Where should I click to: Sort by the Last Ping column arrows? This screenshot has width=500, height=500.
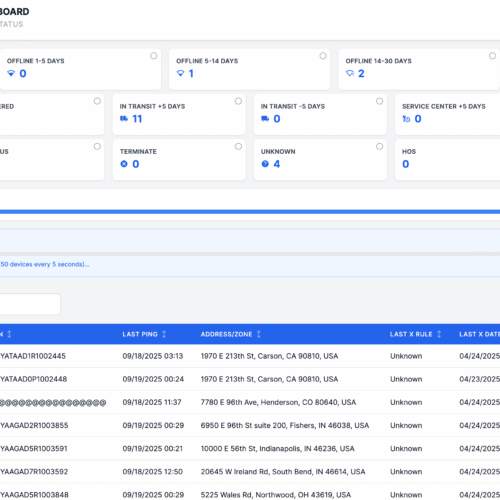[164, 334]
